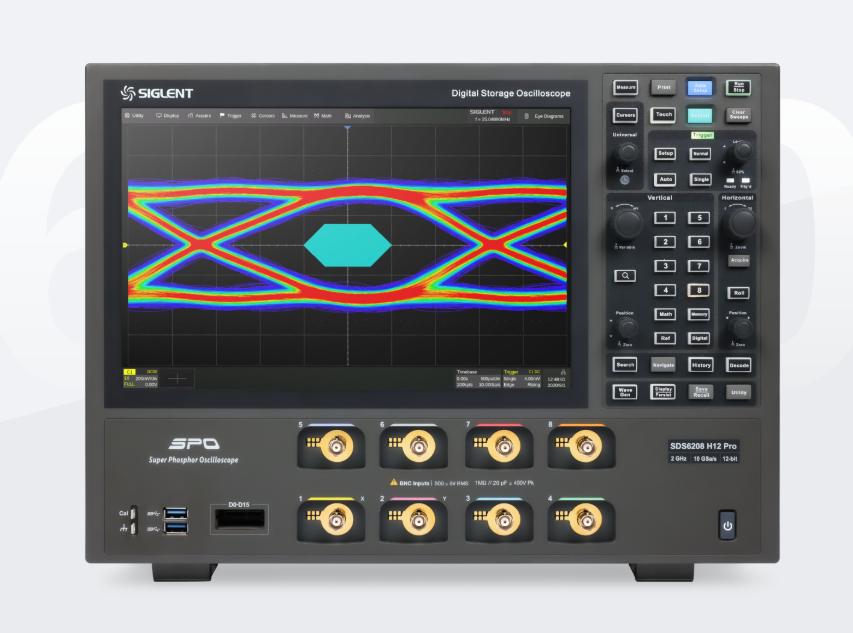
Task: Open the Trigger menu on screen
Action: tap(231, 116)
